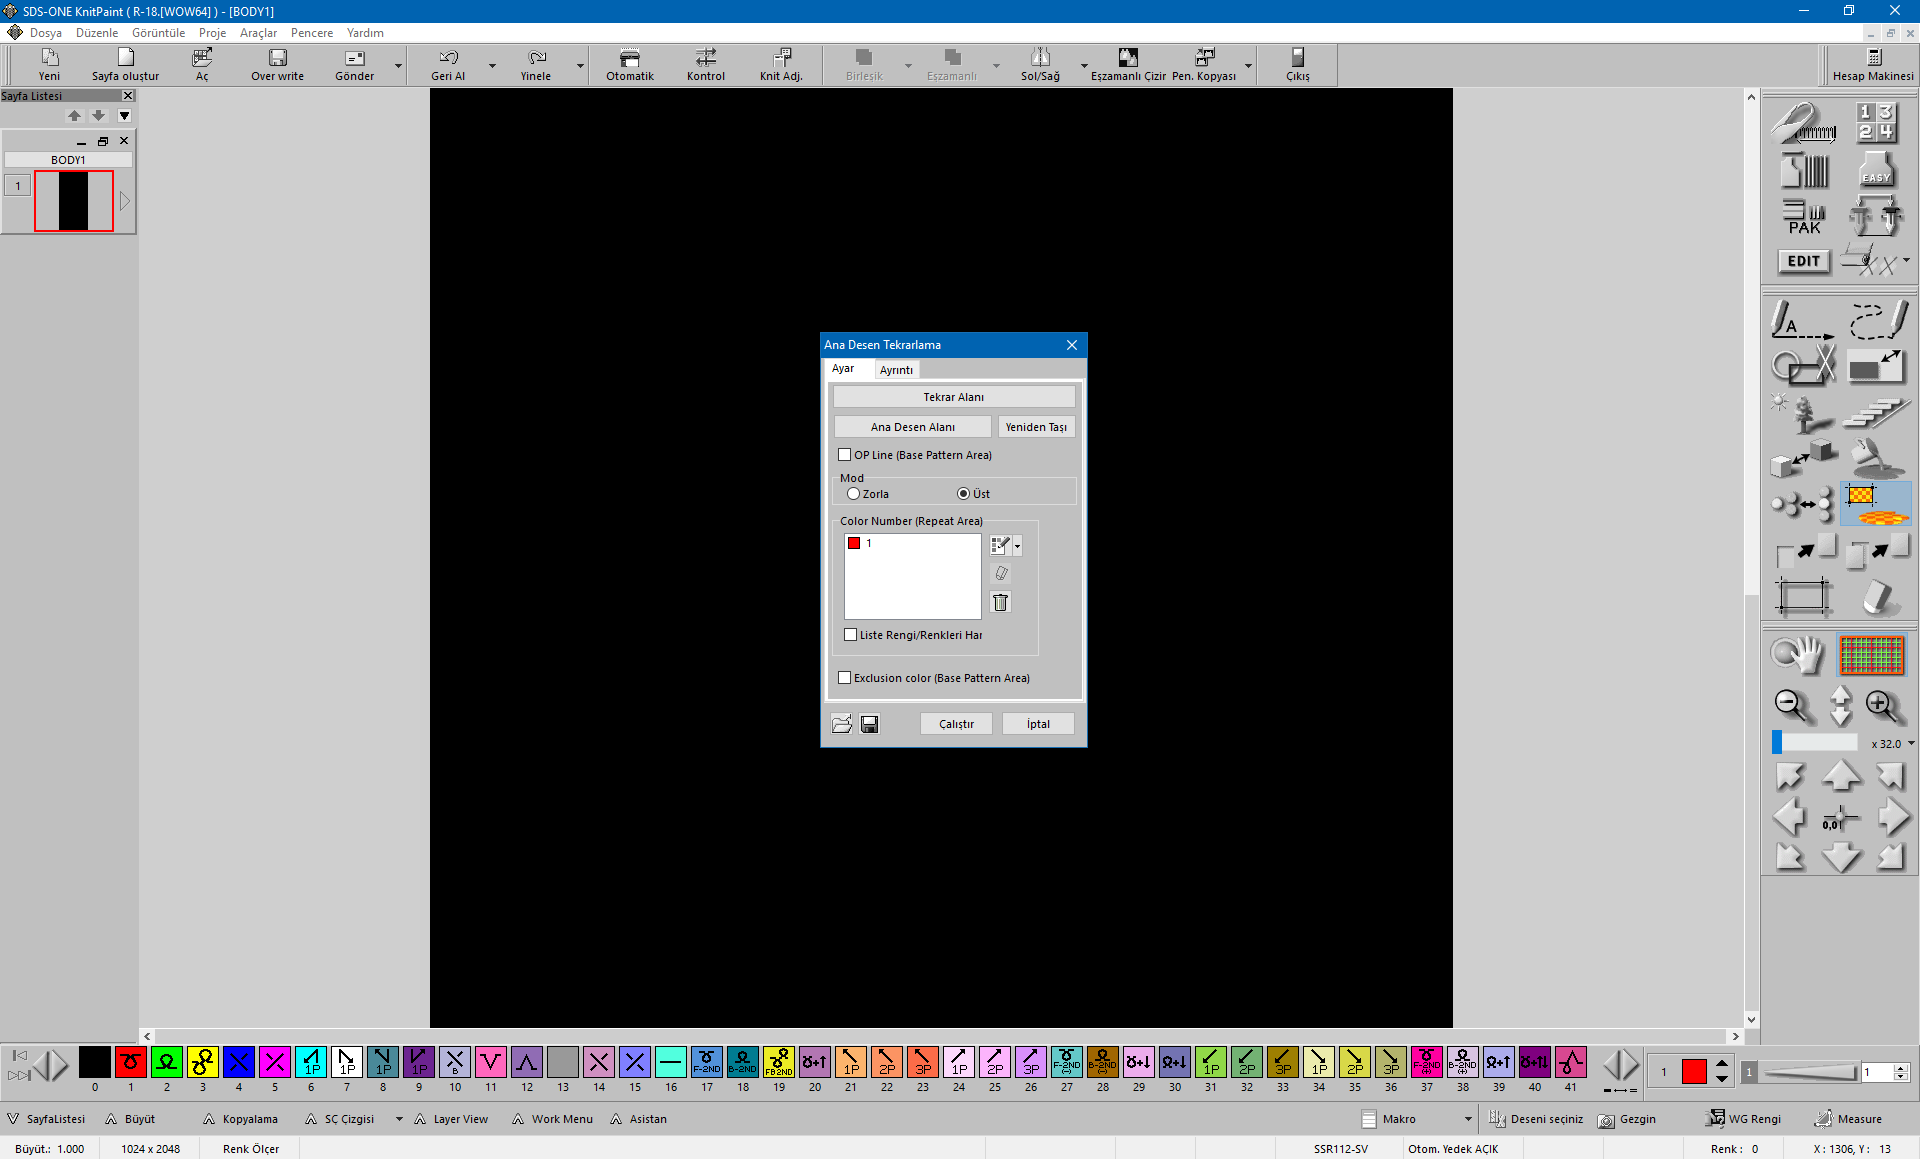Expand the Gönder dropdown arrow
The image size is (1920, 1159).
[398, 66]
